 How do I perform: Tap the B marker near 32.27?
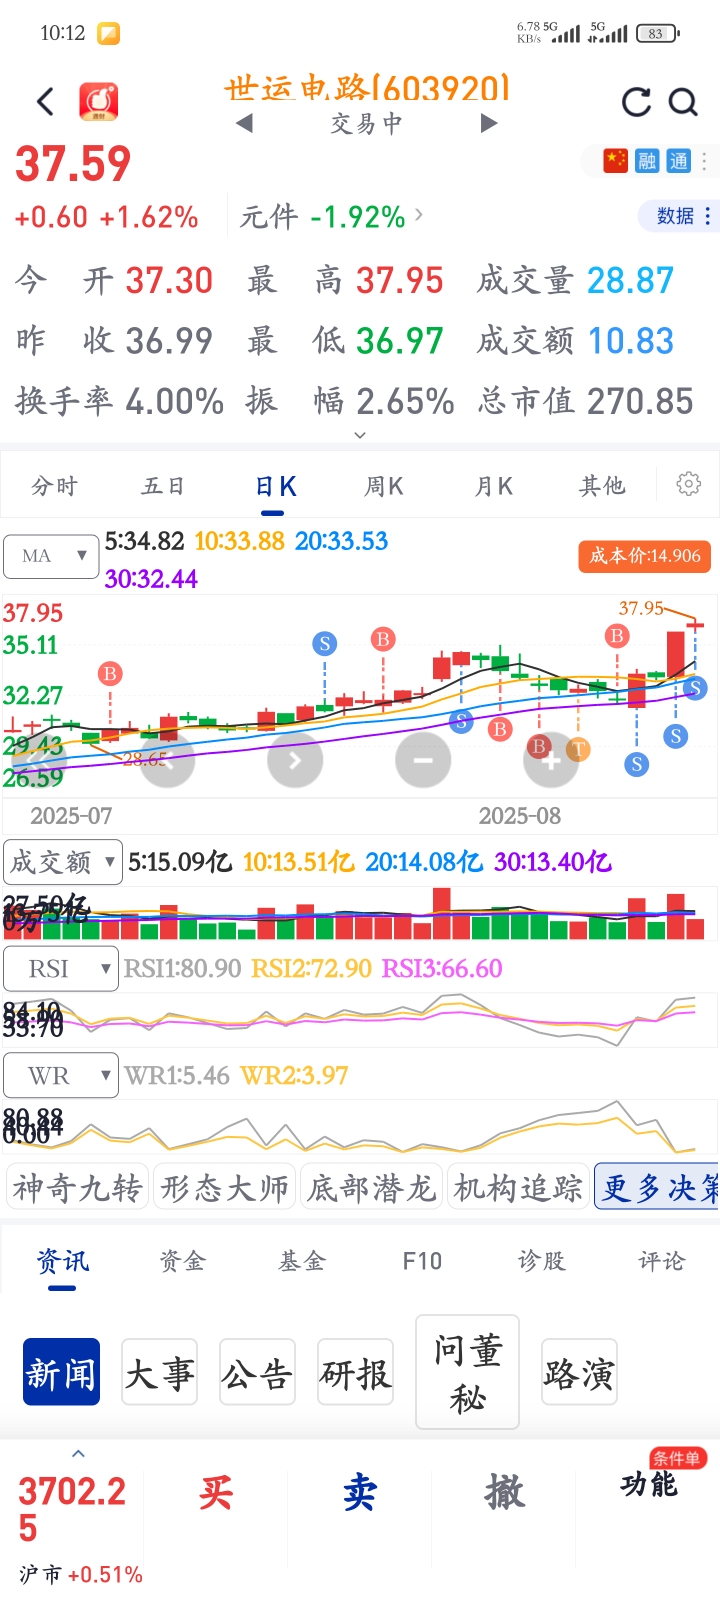click(x=110, y=673)
